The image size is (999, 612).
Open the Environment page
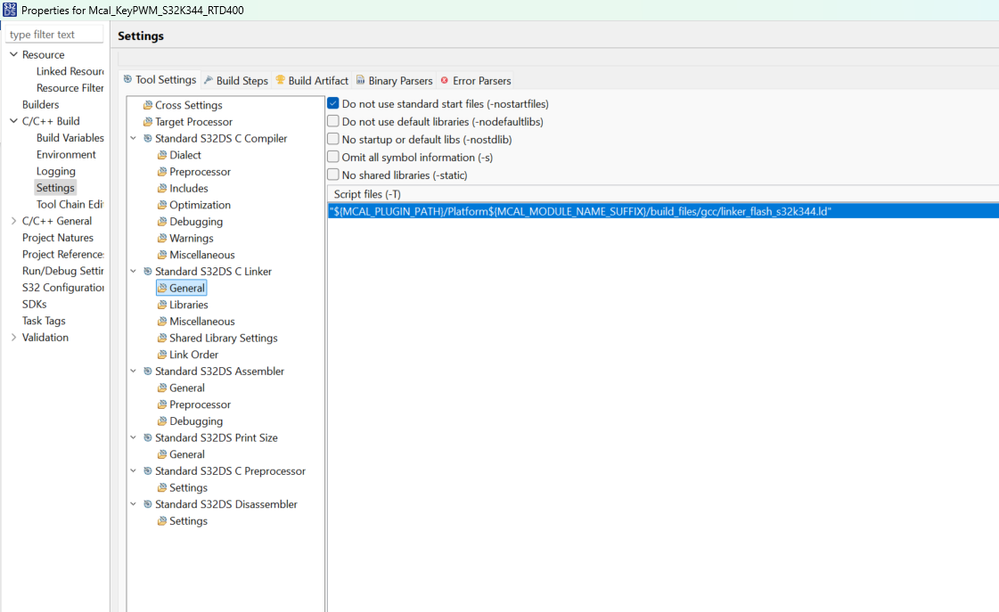[66, 154]
